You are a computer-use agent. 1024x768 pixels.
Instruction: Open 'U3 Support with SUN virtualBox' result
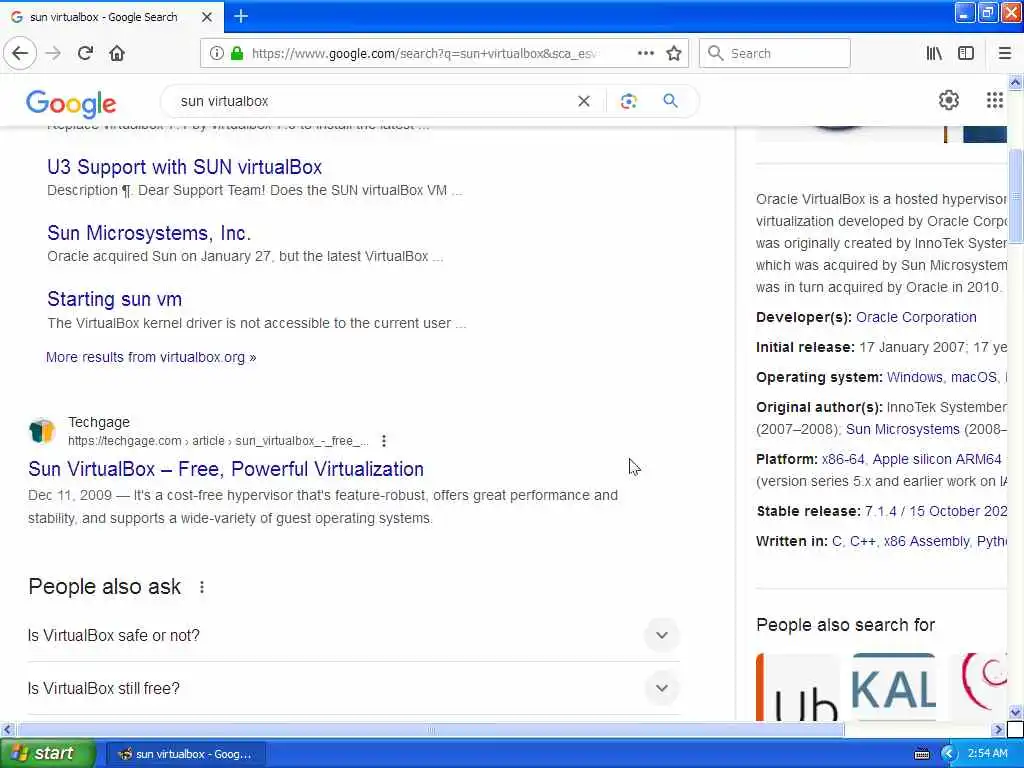click(184, 167)
